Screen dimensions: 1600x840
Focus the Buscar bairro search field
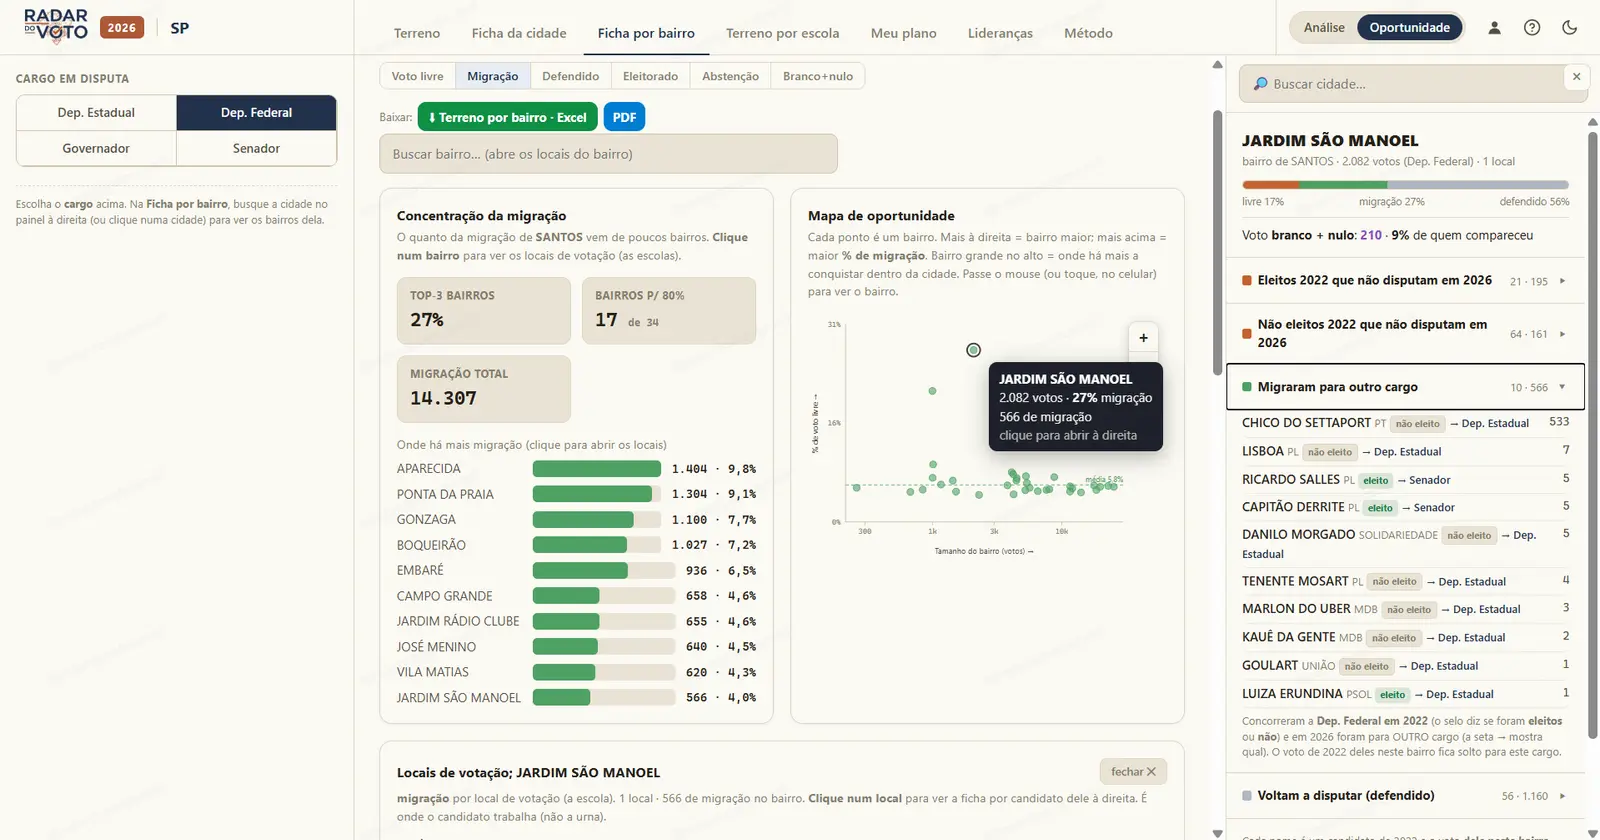[608, 154]
